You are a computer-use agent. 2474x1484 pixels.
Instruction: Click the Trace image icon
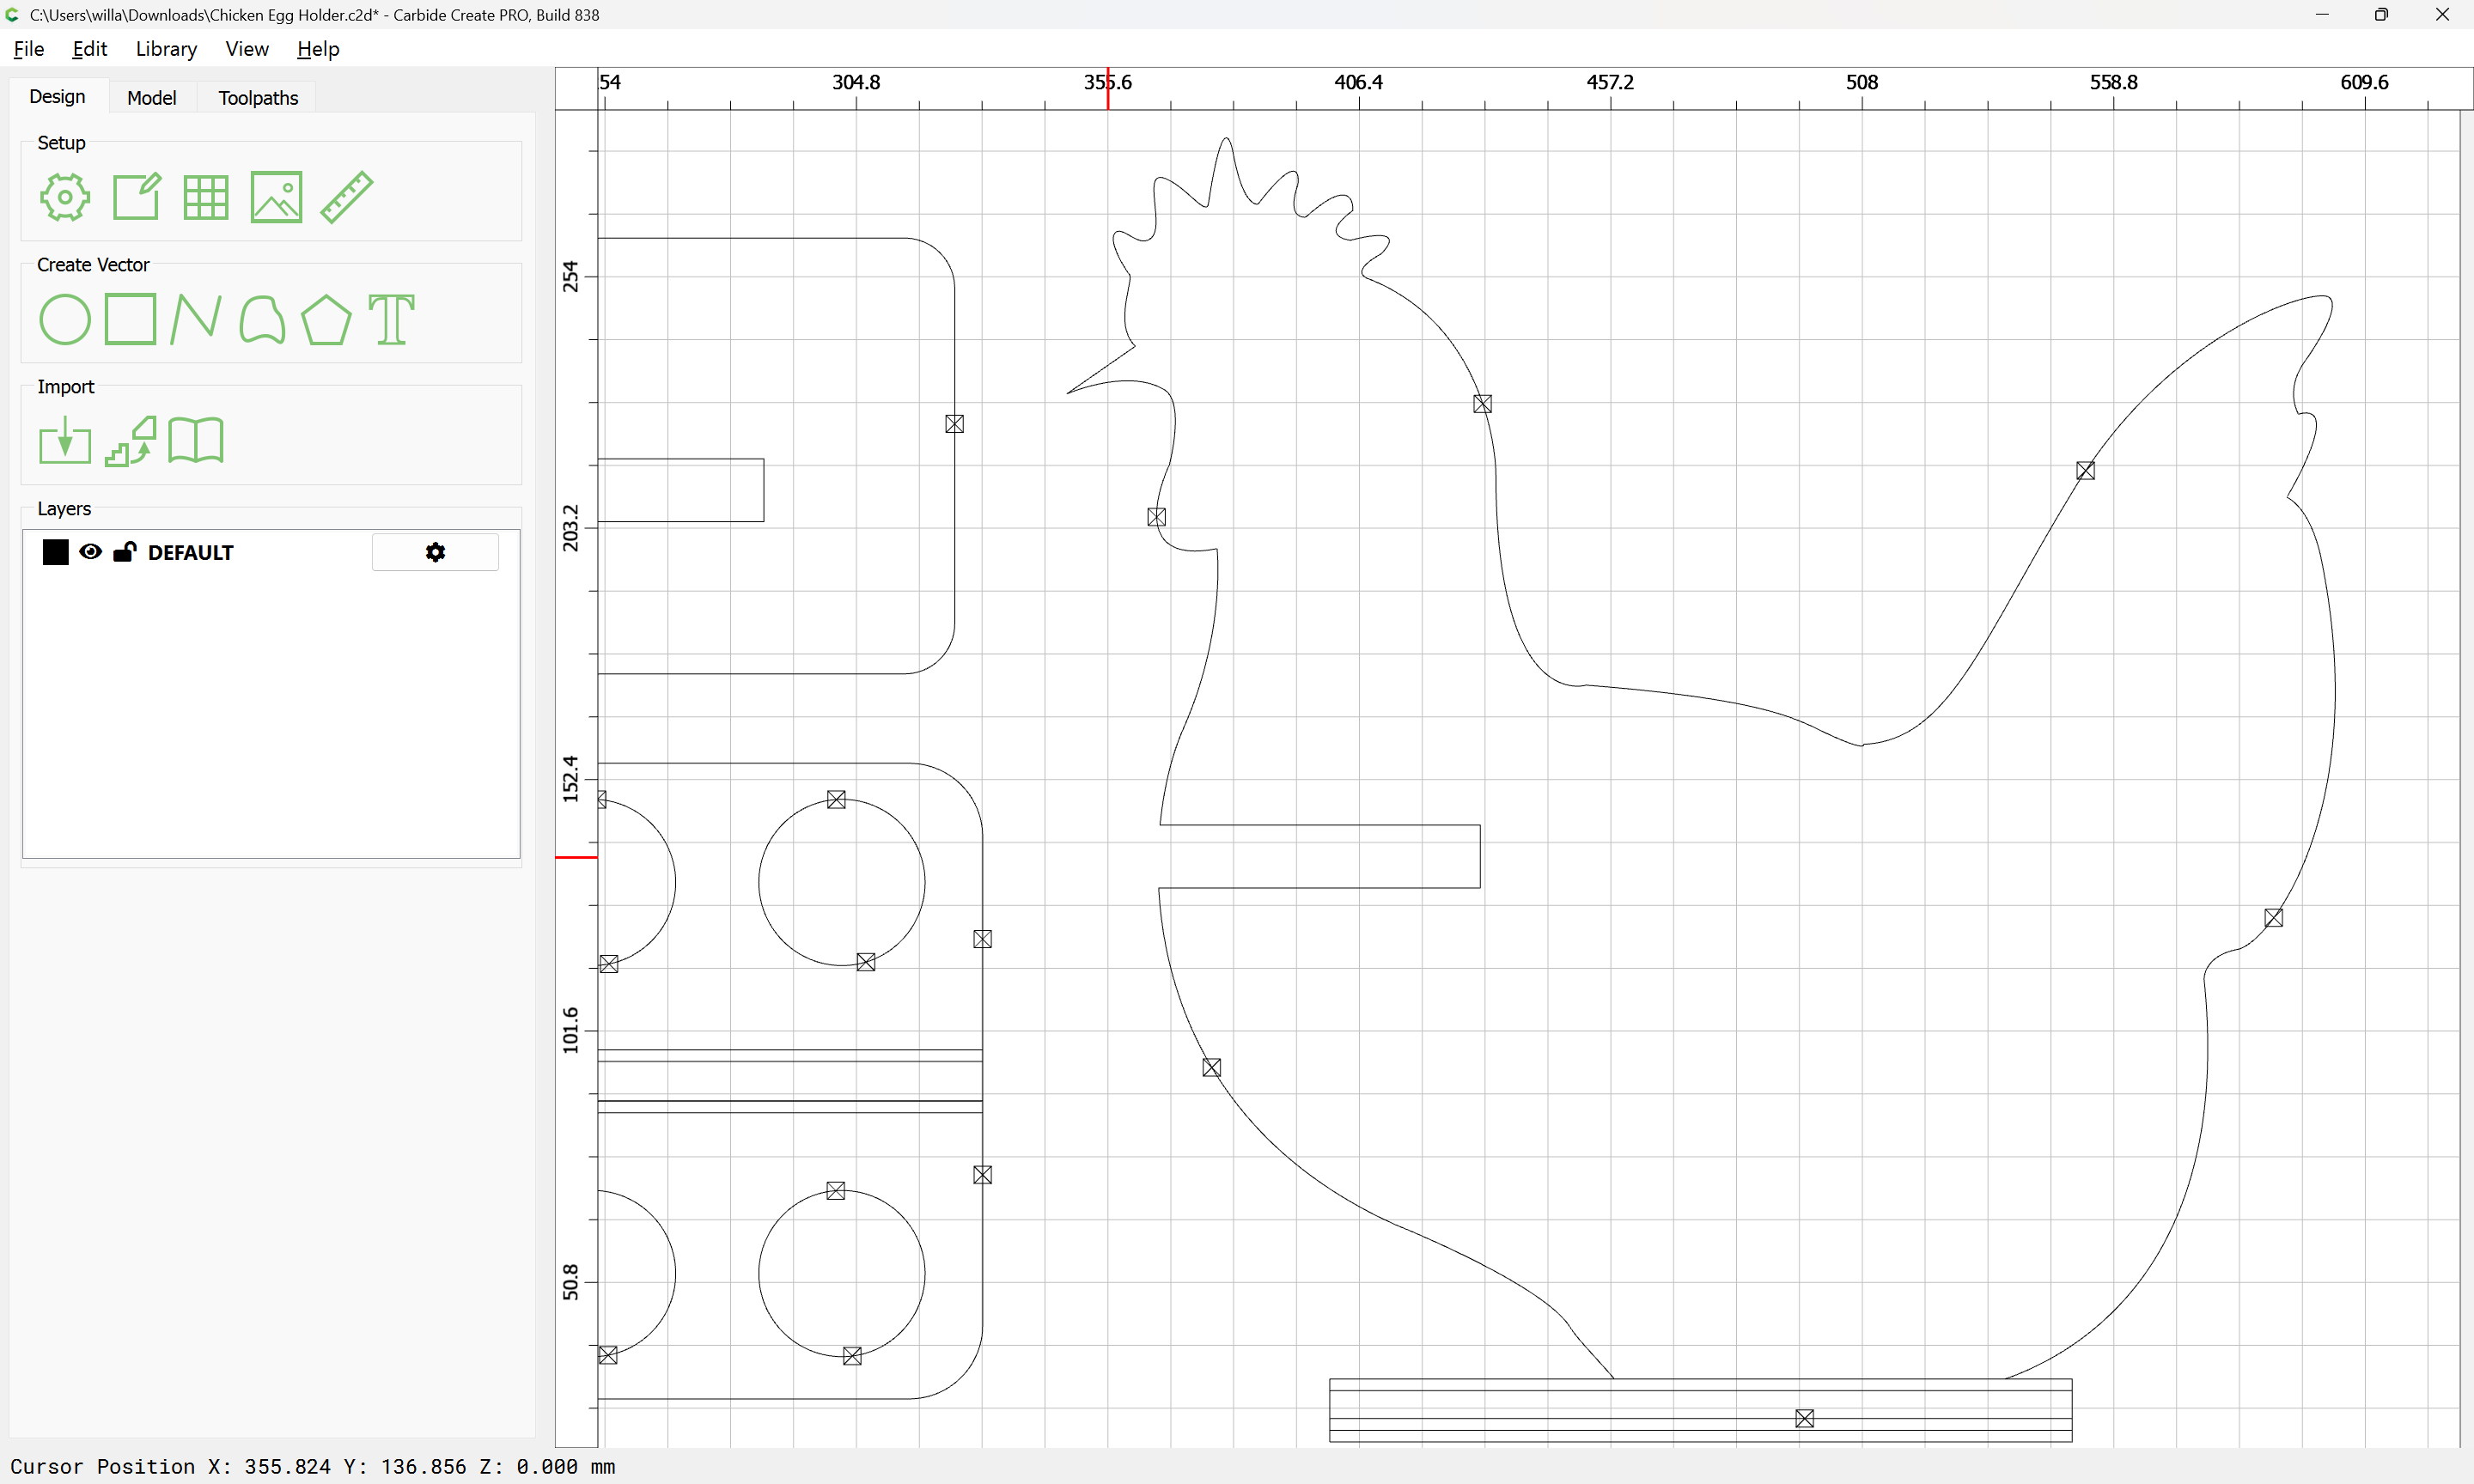coord(131,441)
